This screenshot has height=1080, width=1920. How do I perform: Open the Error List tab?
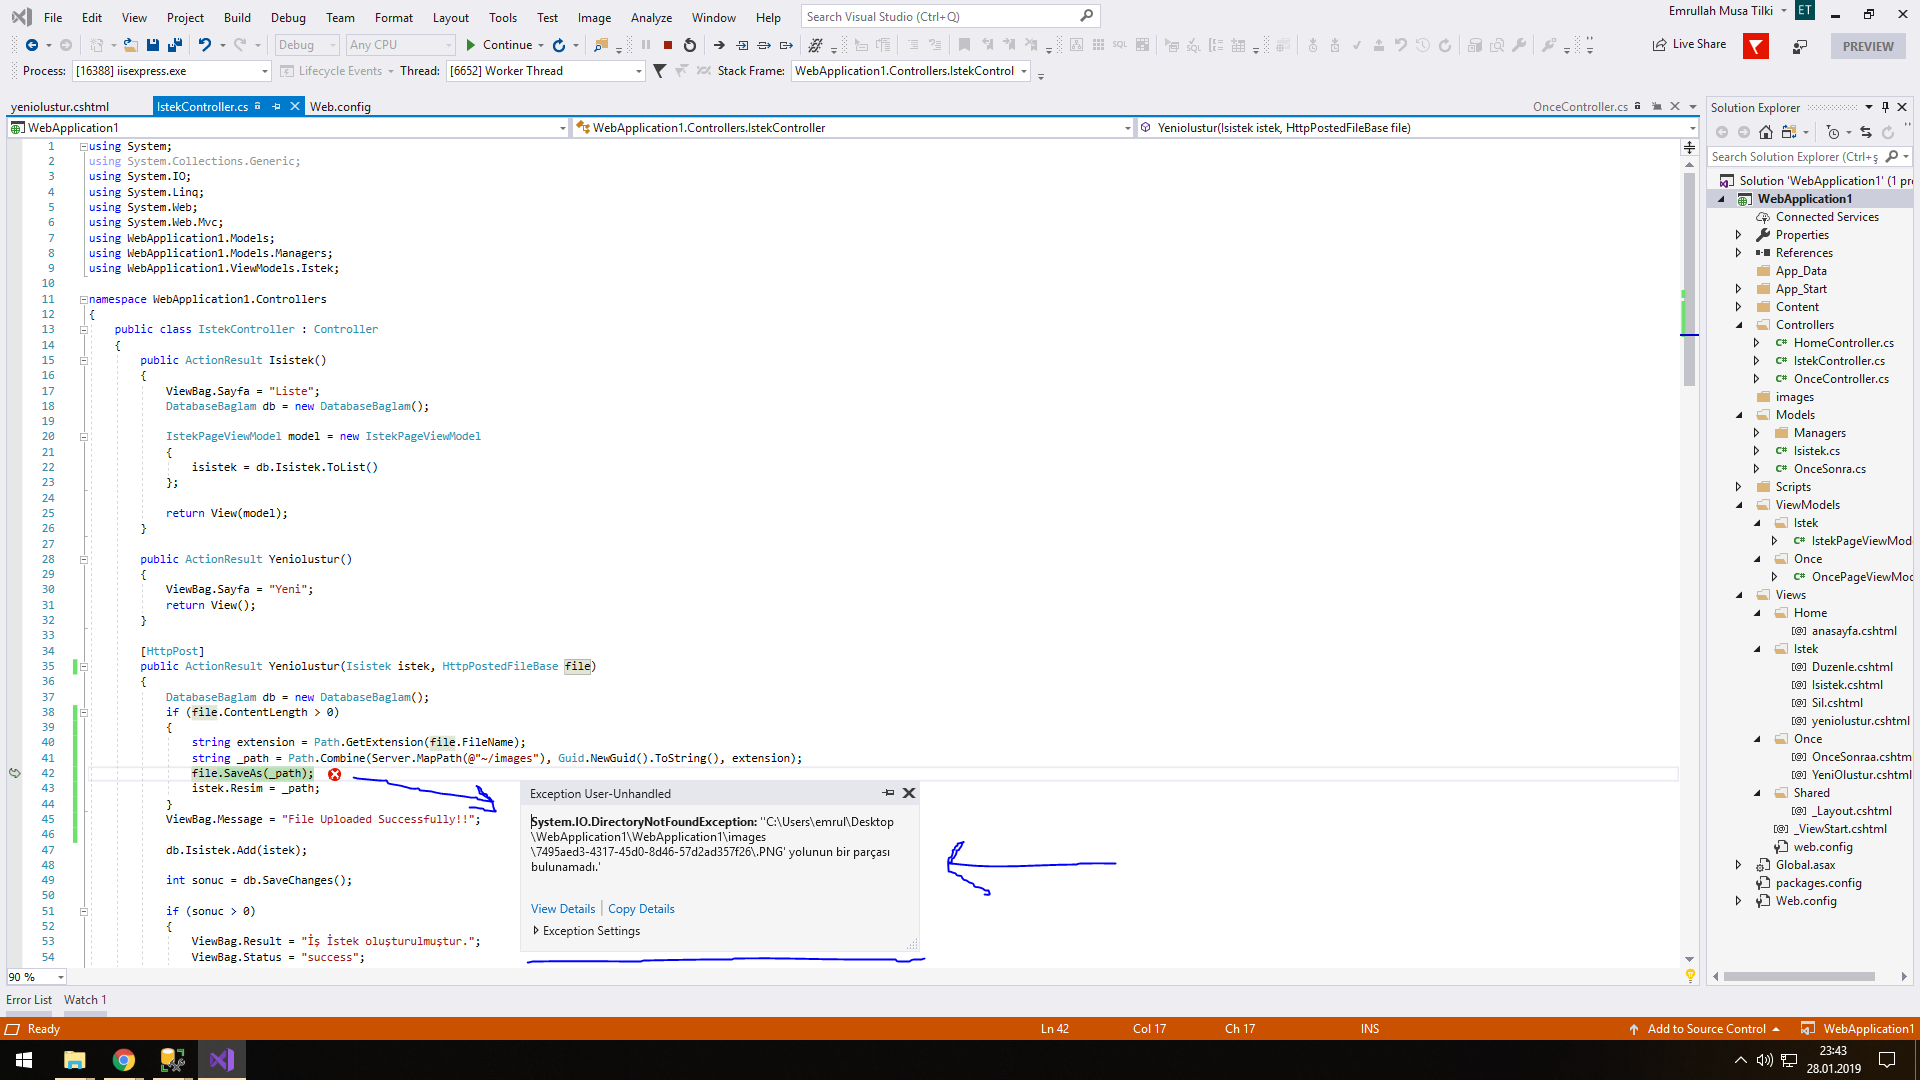pyautogui.click(x=29, y=1000)
